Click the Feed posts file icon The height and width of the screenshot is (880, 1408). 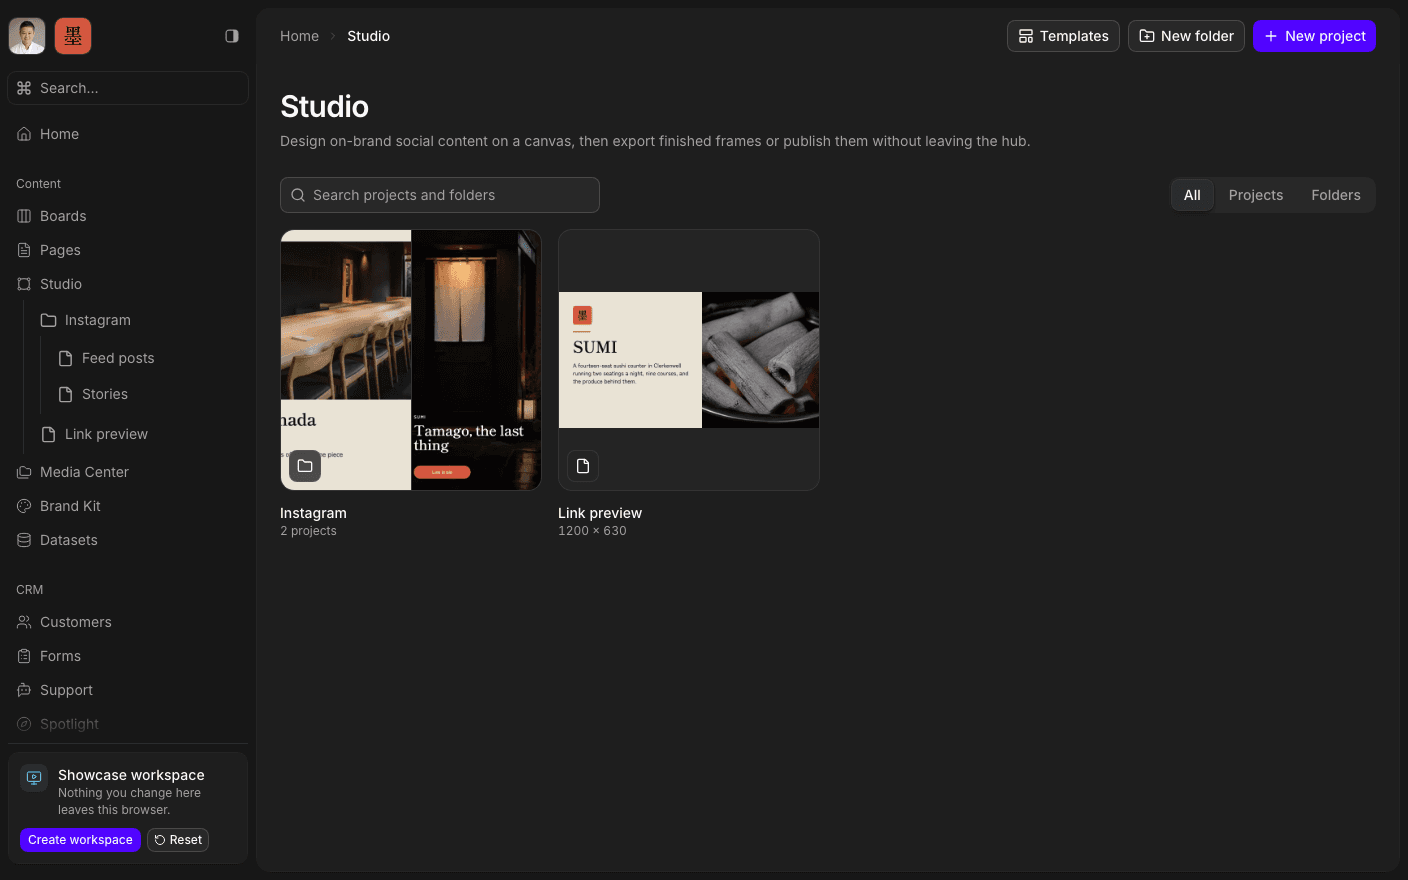[x=65, y=358]
